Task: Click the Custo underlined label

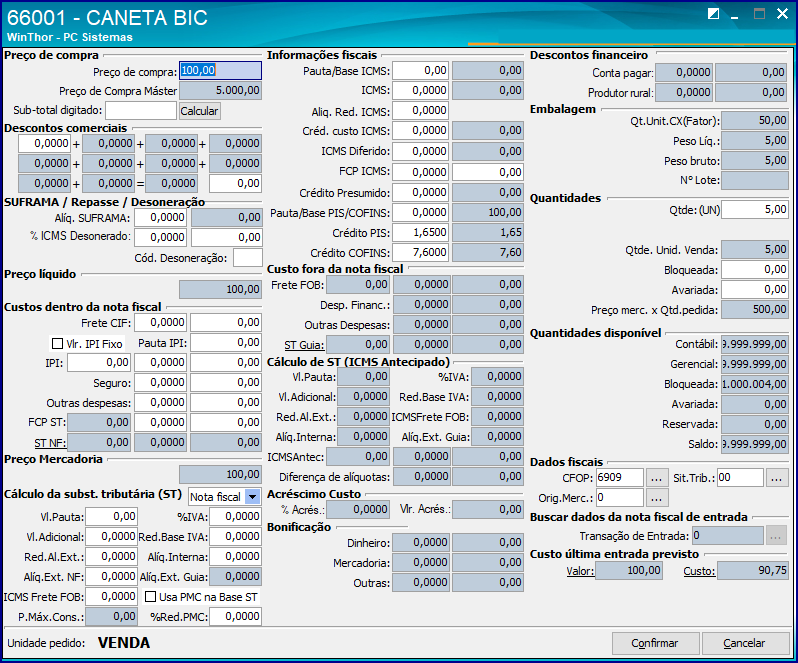Action: [x=699, y=571]
